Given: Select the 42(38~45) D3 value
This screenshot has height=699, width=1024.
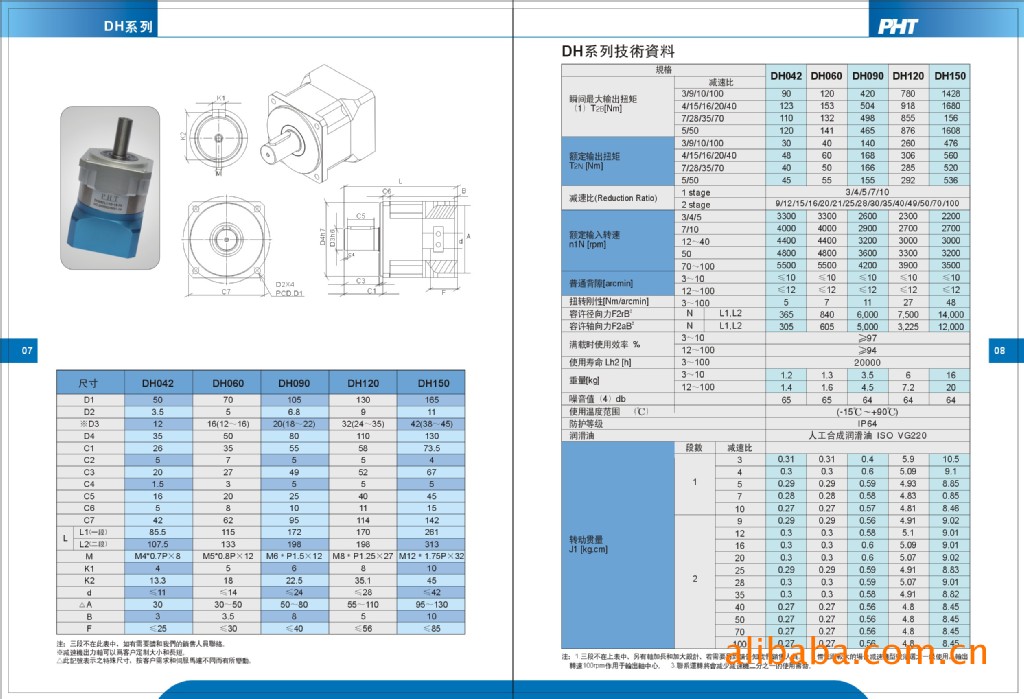Looking at the screenshot, I should 431,424.
